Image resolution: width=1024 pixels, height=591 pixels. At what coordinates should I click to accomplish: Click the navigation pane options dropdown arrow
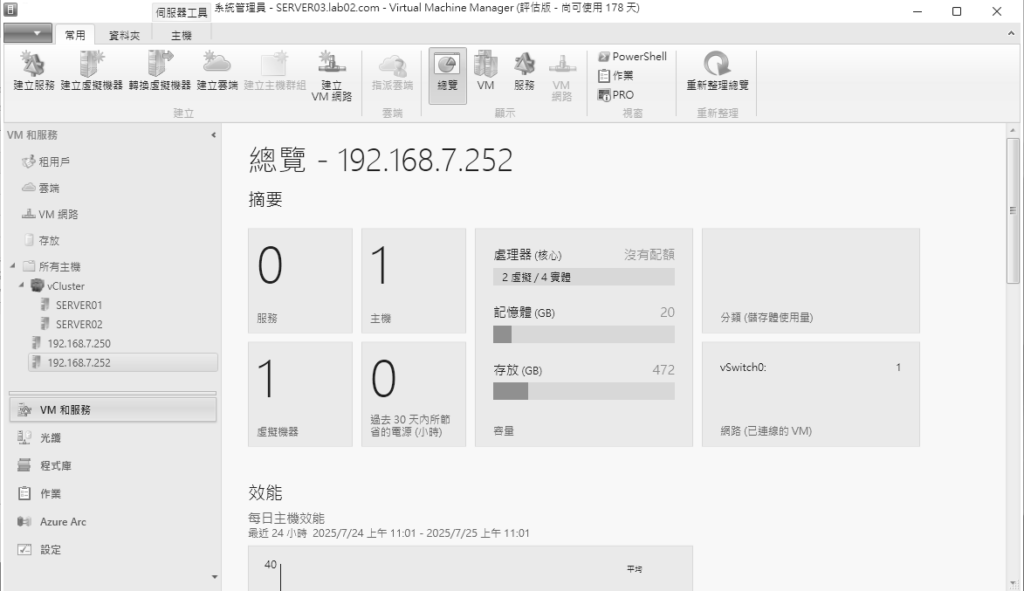(x=214, y=577)
